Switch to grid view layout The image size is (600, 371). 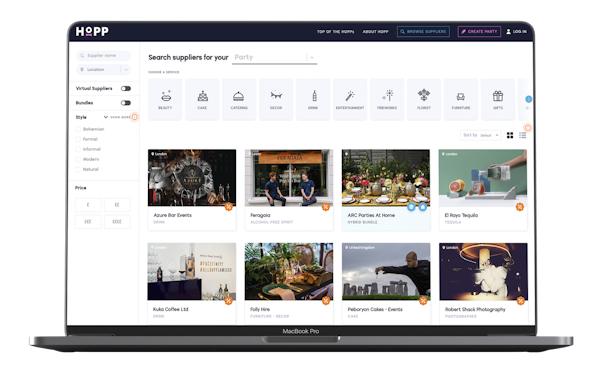pos(510,135)
